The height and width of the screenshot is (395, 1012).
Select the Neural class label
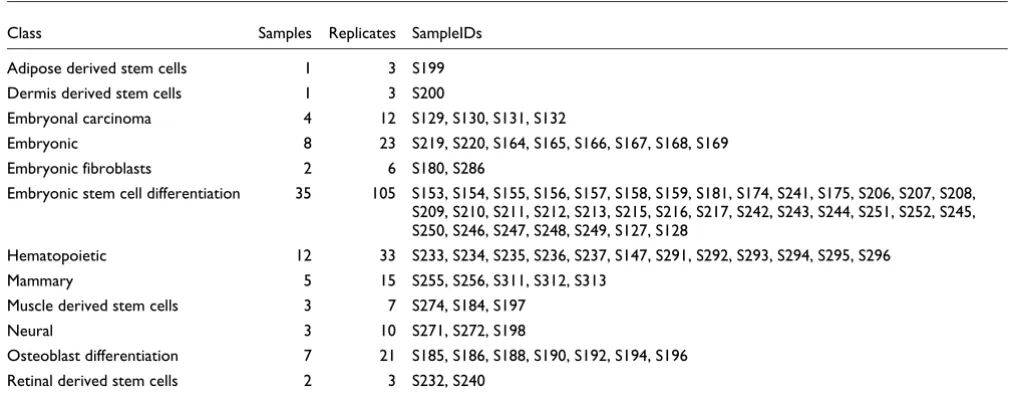[30, 331]
